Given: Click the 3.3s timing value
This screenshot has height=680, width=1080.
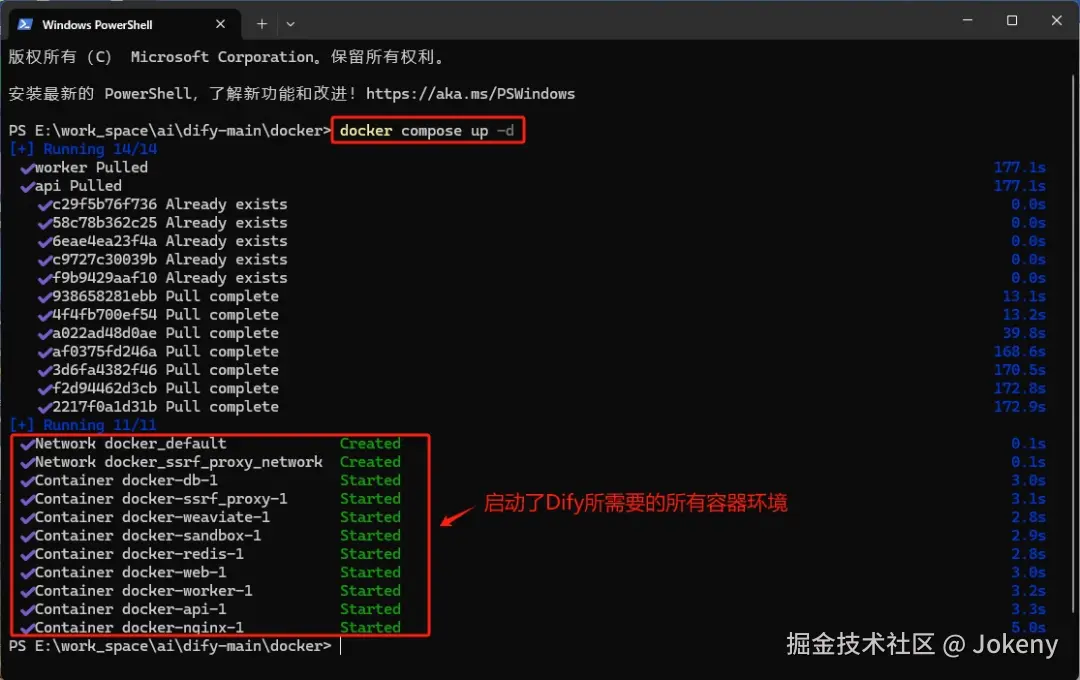Looking at the screenshot, I should (1028, 609).
